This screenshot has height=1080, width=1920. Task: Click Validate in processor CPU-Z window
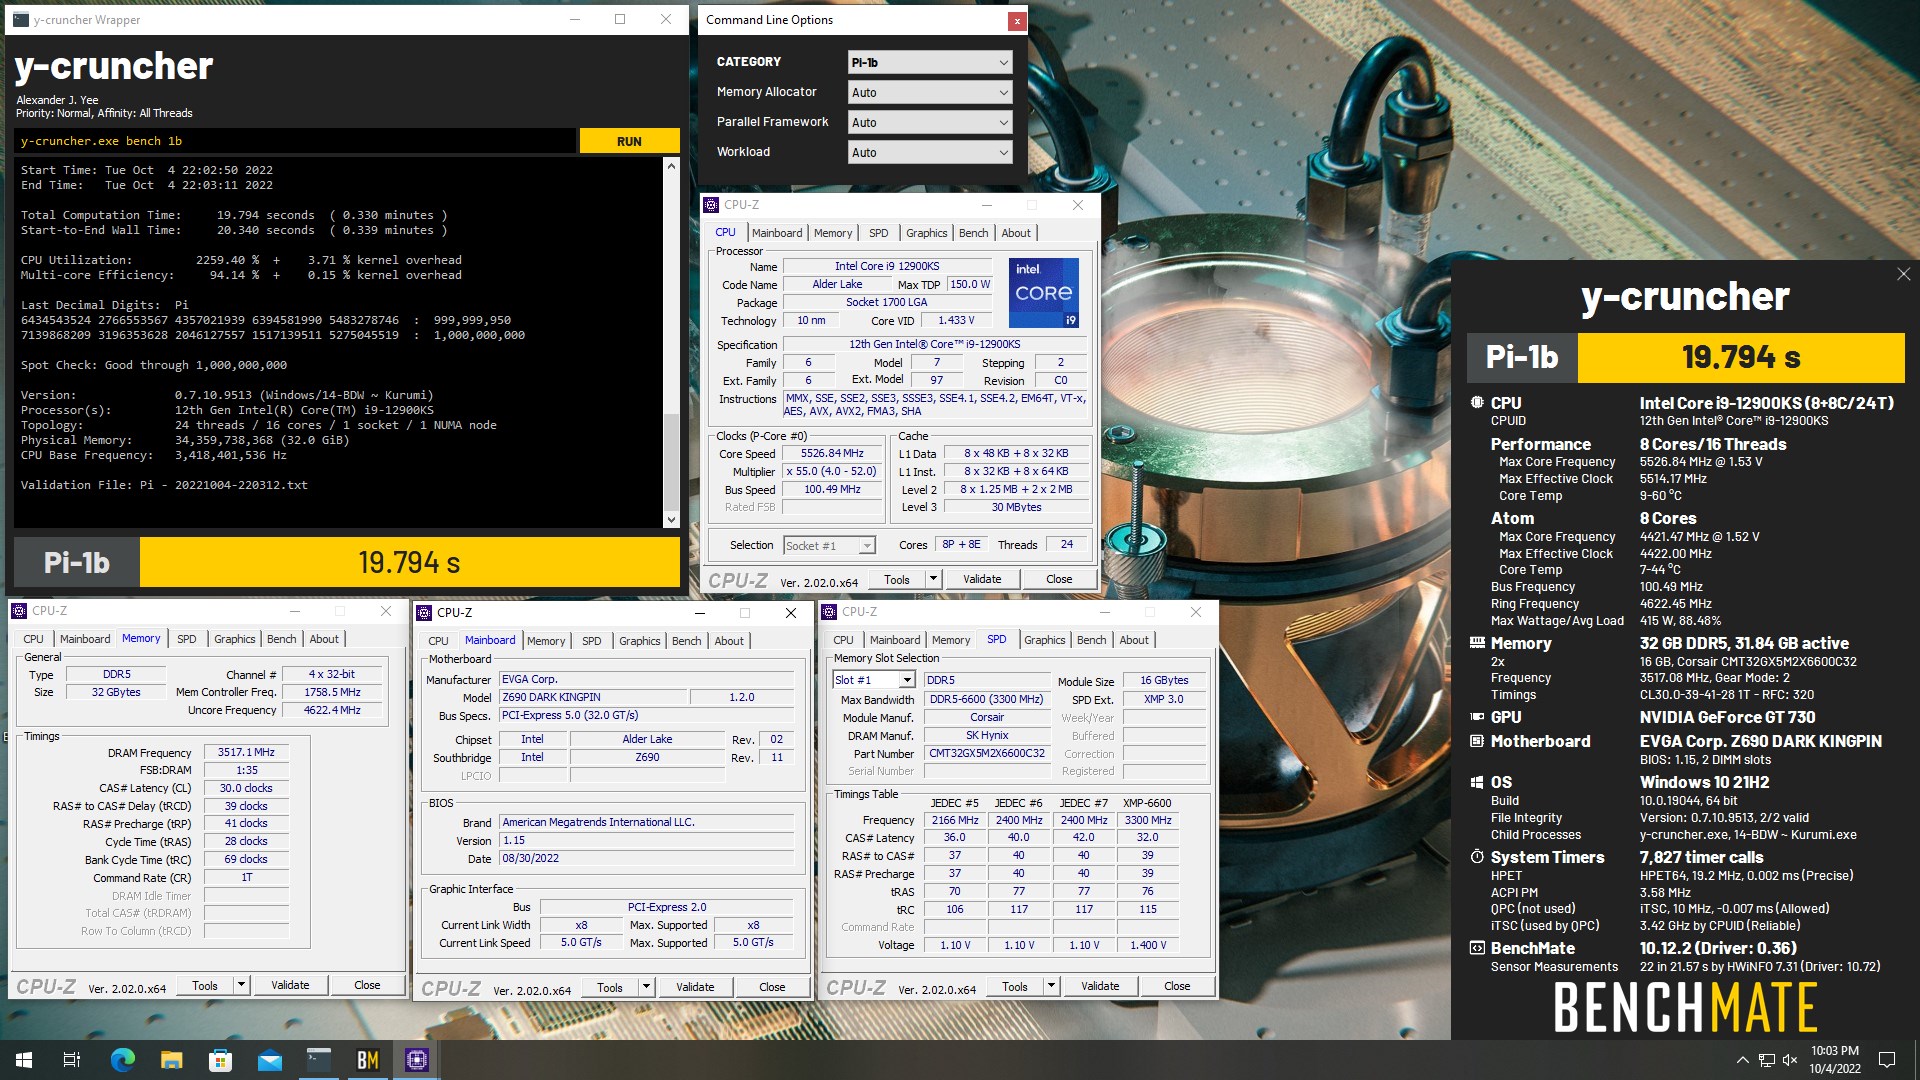point(982,579)
